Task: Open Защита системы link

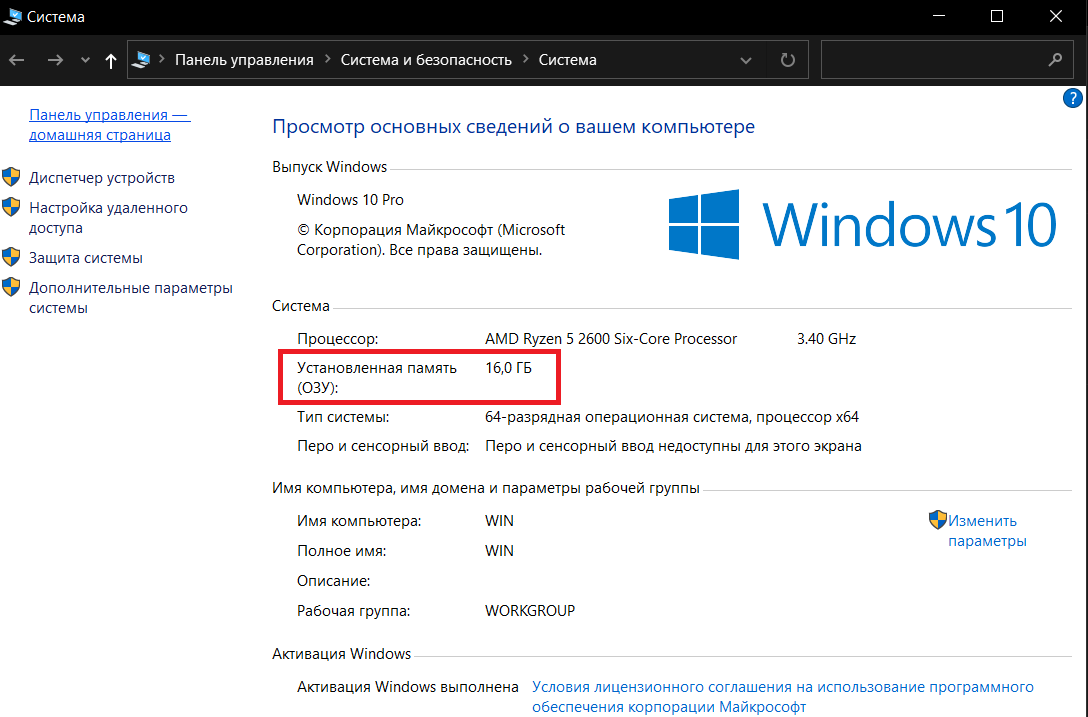Action: [86, 258]
